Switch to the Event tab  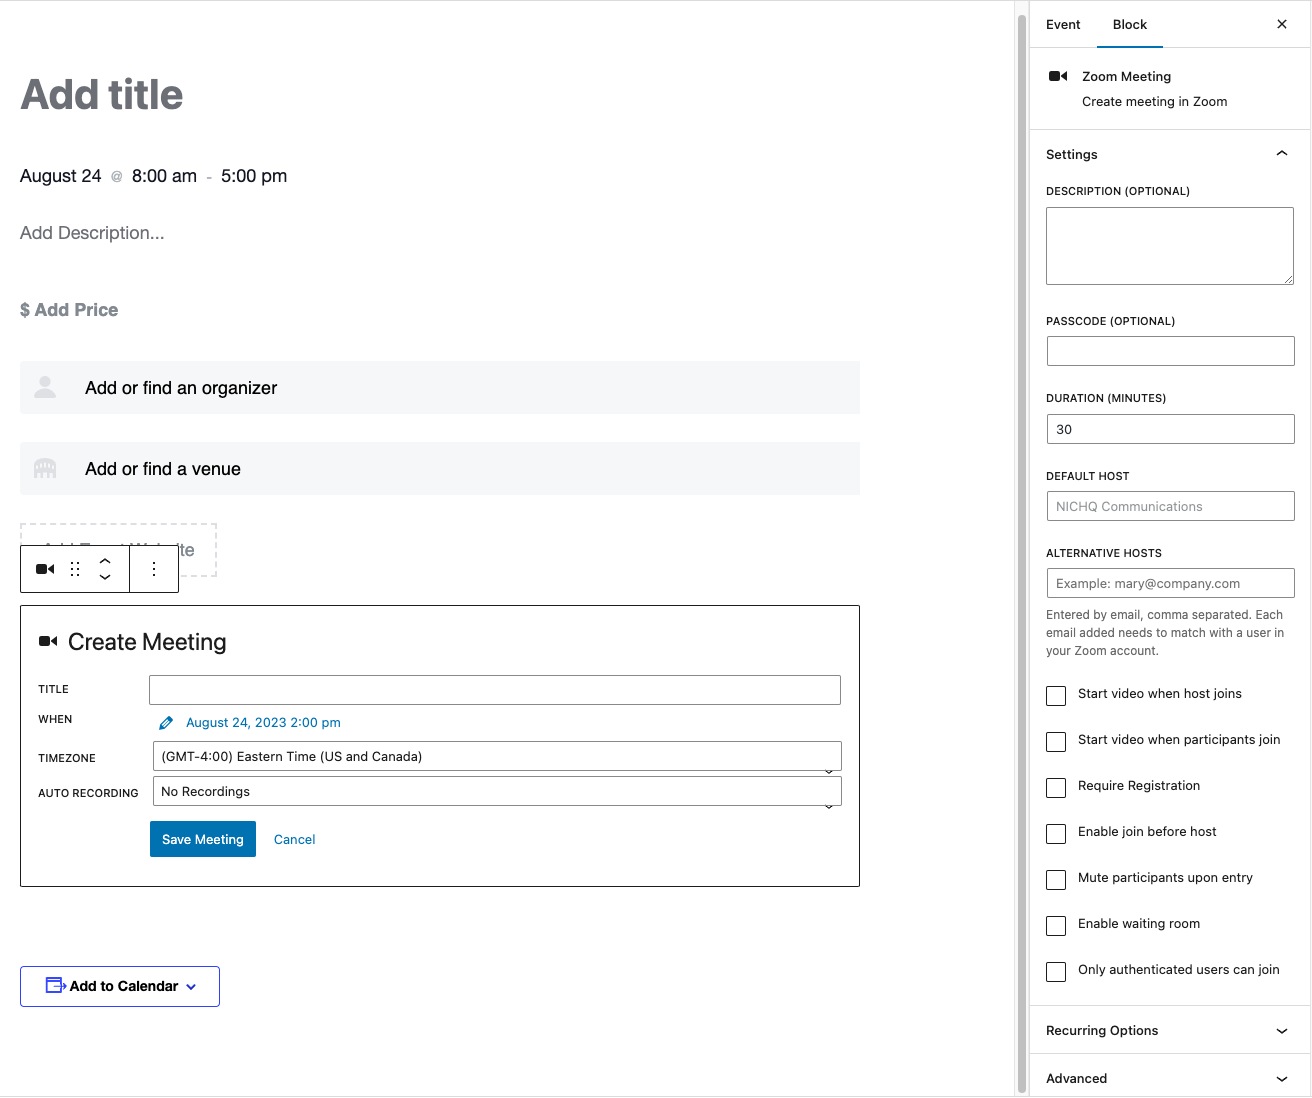[x=1063, y=24]
